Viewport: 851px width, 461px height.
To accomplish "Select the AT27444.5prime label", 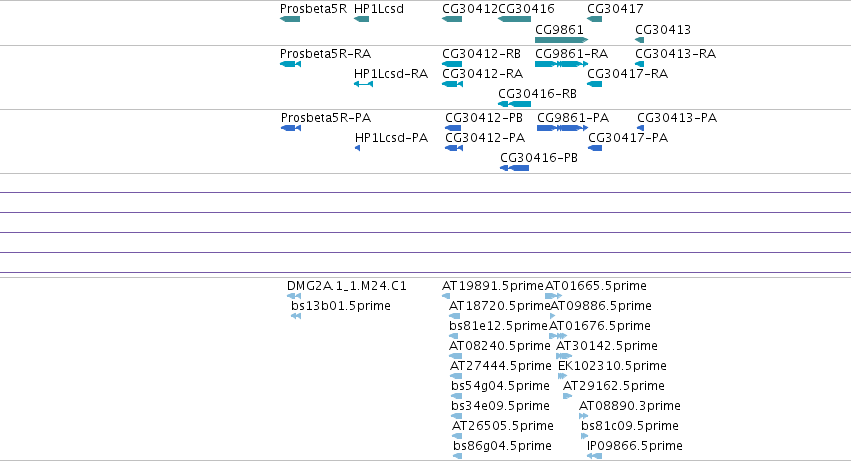I will click(x=500, y=366).
